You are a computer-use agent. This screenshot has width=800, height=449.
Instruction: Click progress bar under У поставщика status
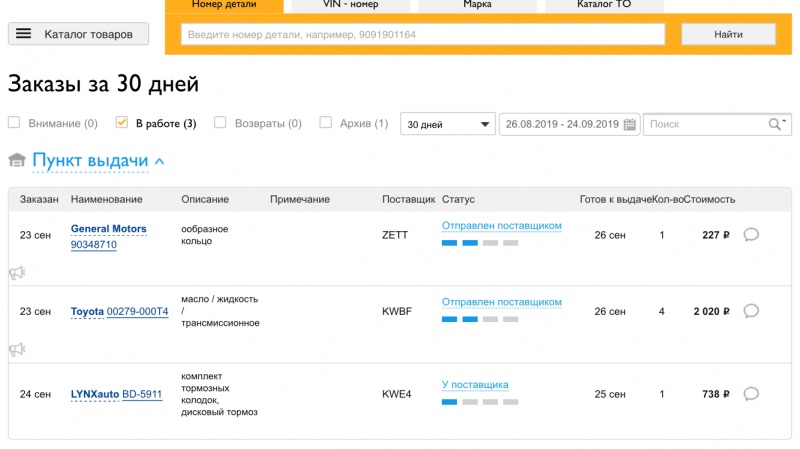point(480,402)
